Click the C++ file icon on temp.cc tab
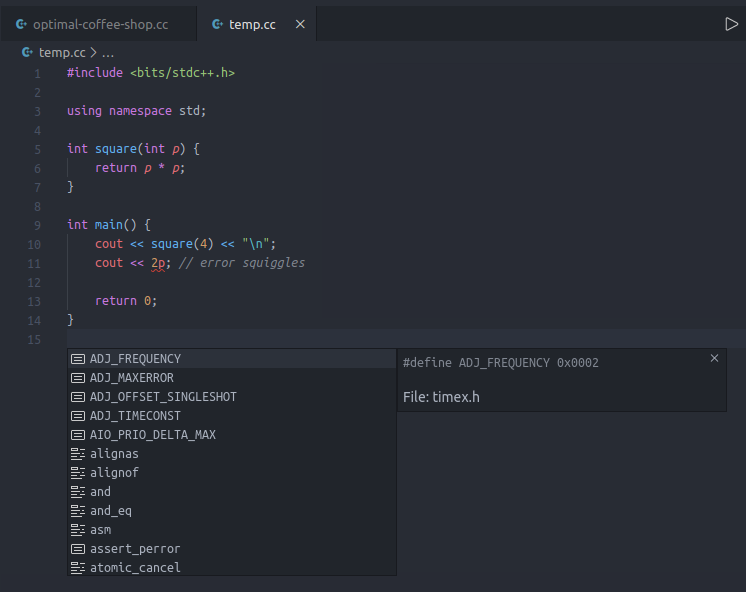This screenshot has height=592, width=746. 217,24
